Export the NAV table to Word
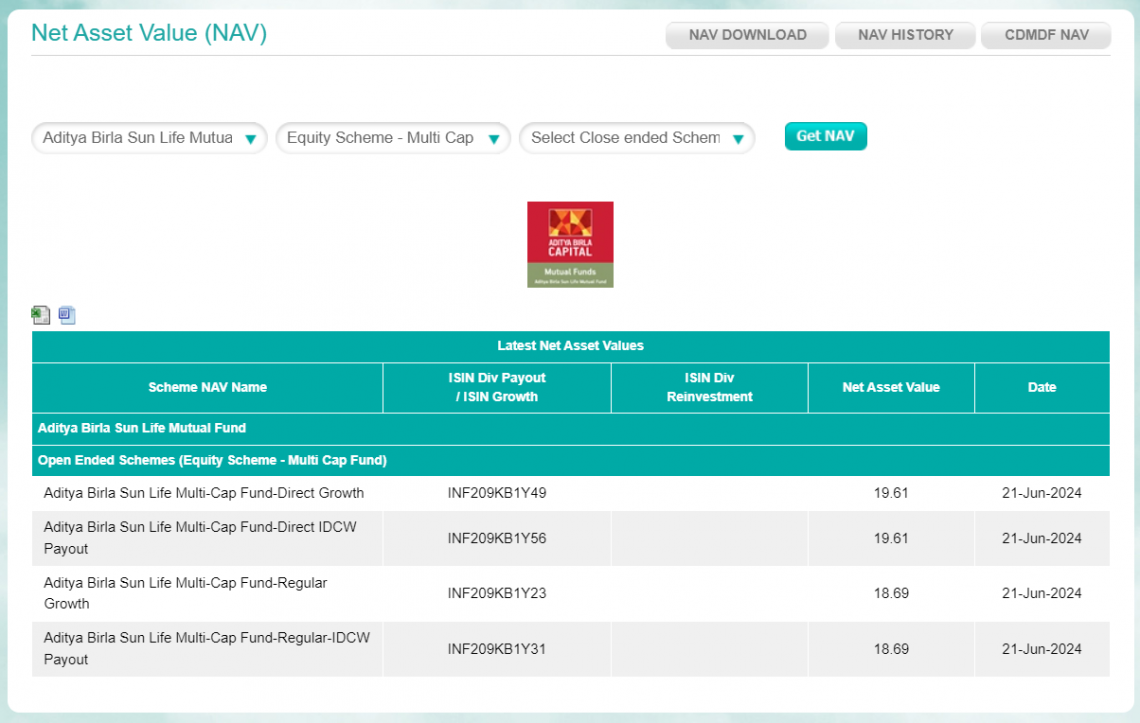Image resolution: width=1140 pixels, height=723 pixels. [x=66, y=314]
